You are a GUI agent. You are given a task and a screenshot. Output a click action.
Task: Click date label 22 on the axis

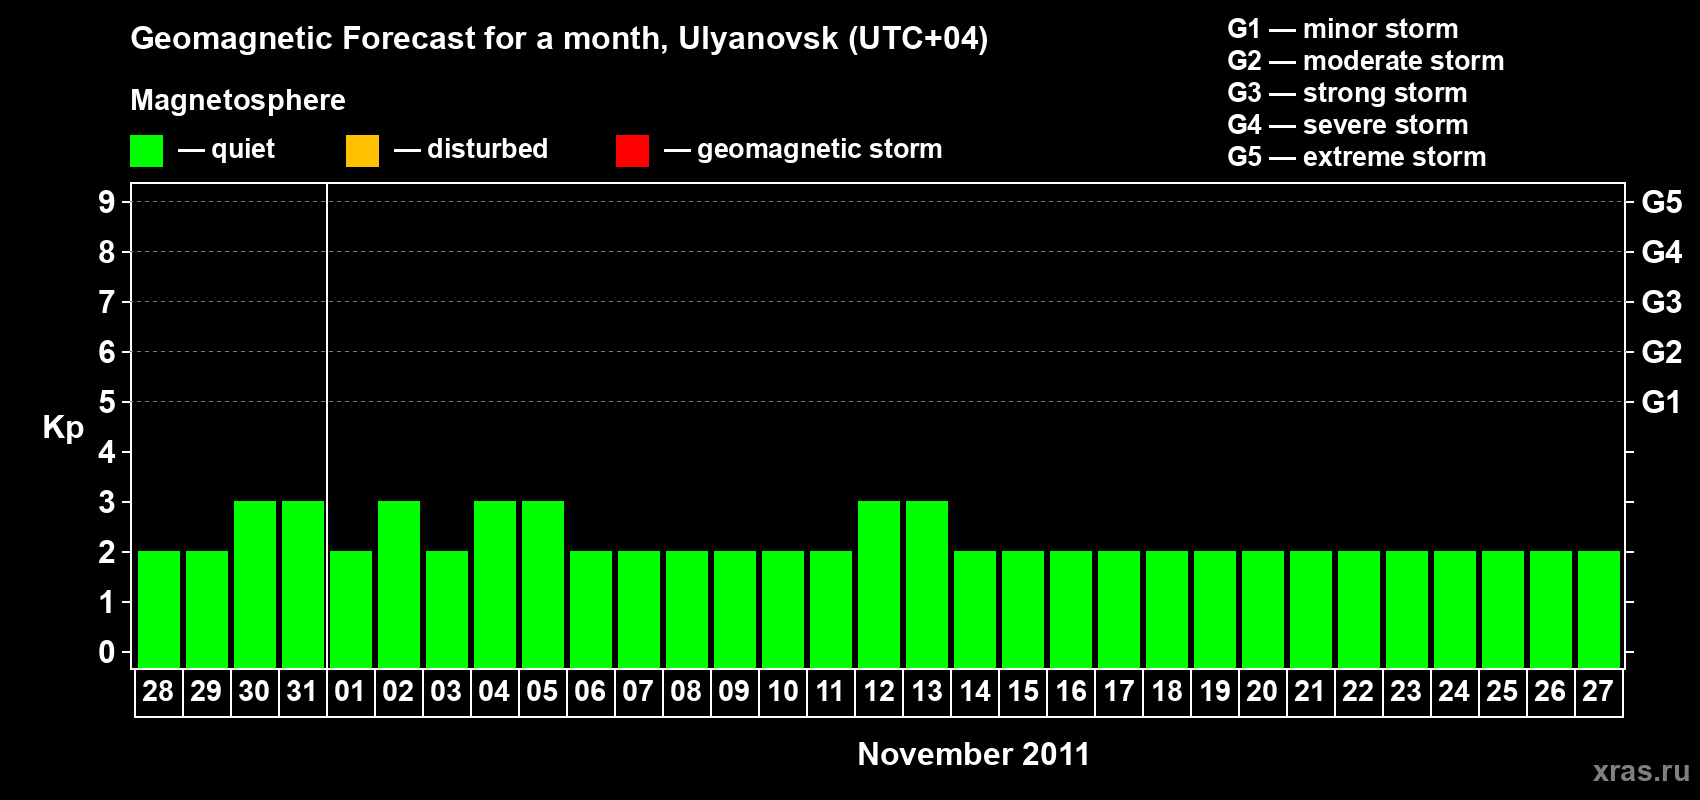pos(1358,692)
